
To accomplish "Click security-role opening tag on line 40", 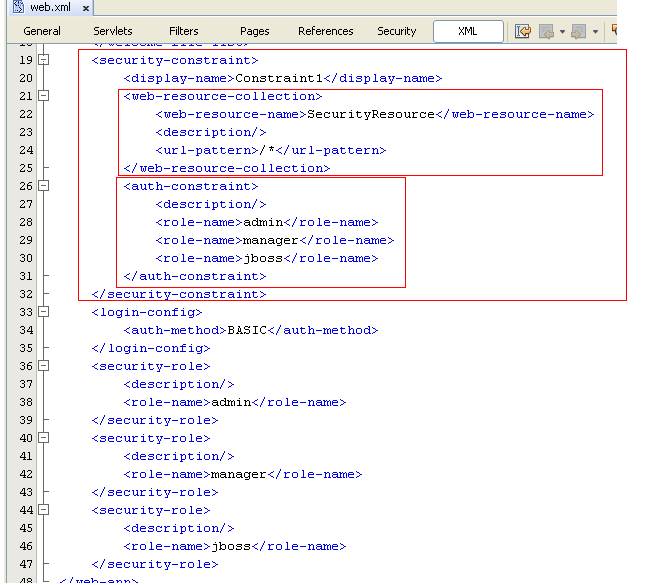I will pos(151,438).
